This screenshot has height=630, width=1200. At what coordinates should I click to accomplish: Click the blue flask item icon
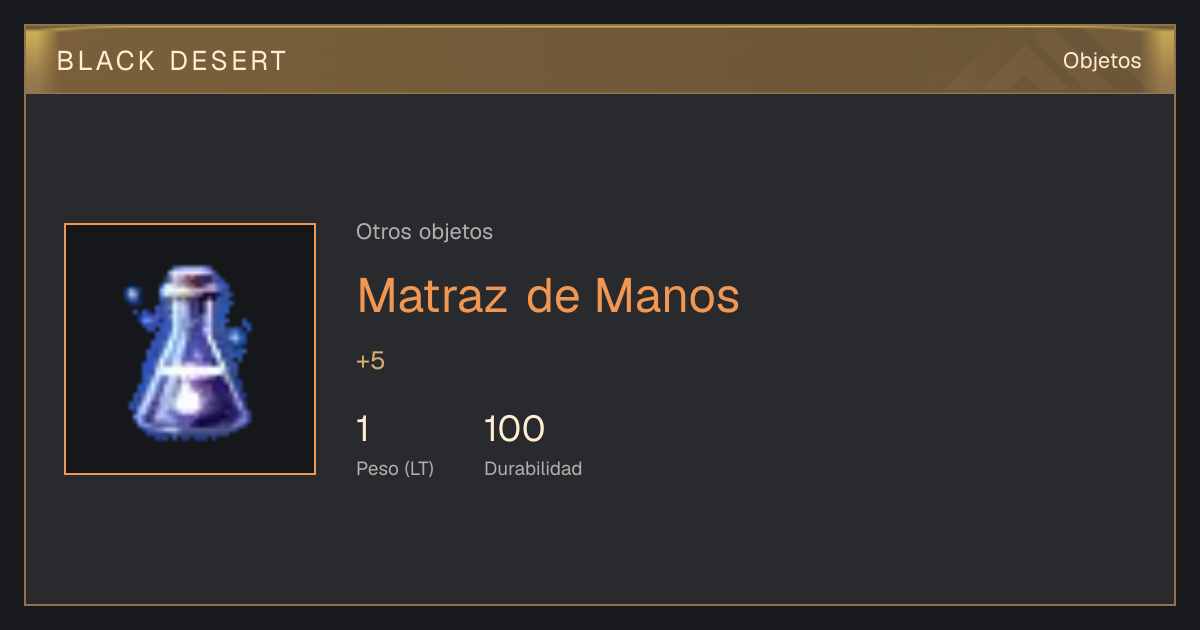click(190, 352)
